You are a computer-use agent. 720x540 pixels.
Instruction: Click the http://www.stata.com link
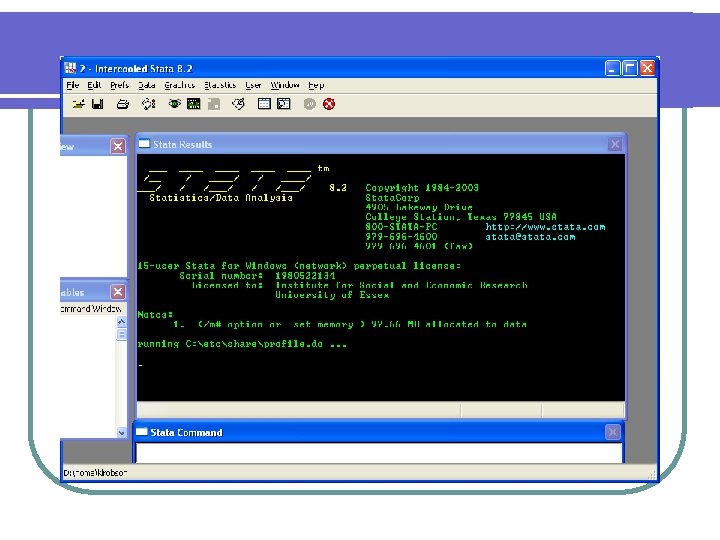click(x=546, y=227)
